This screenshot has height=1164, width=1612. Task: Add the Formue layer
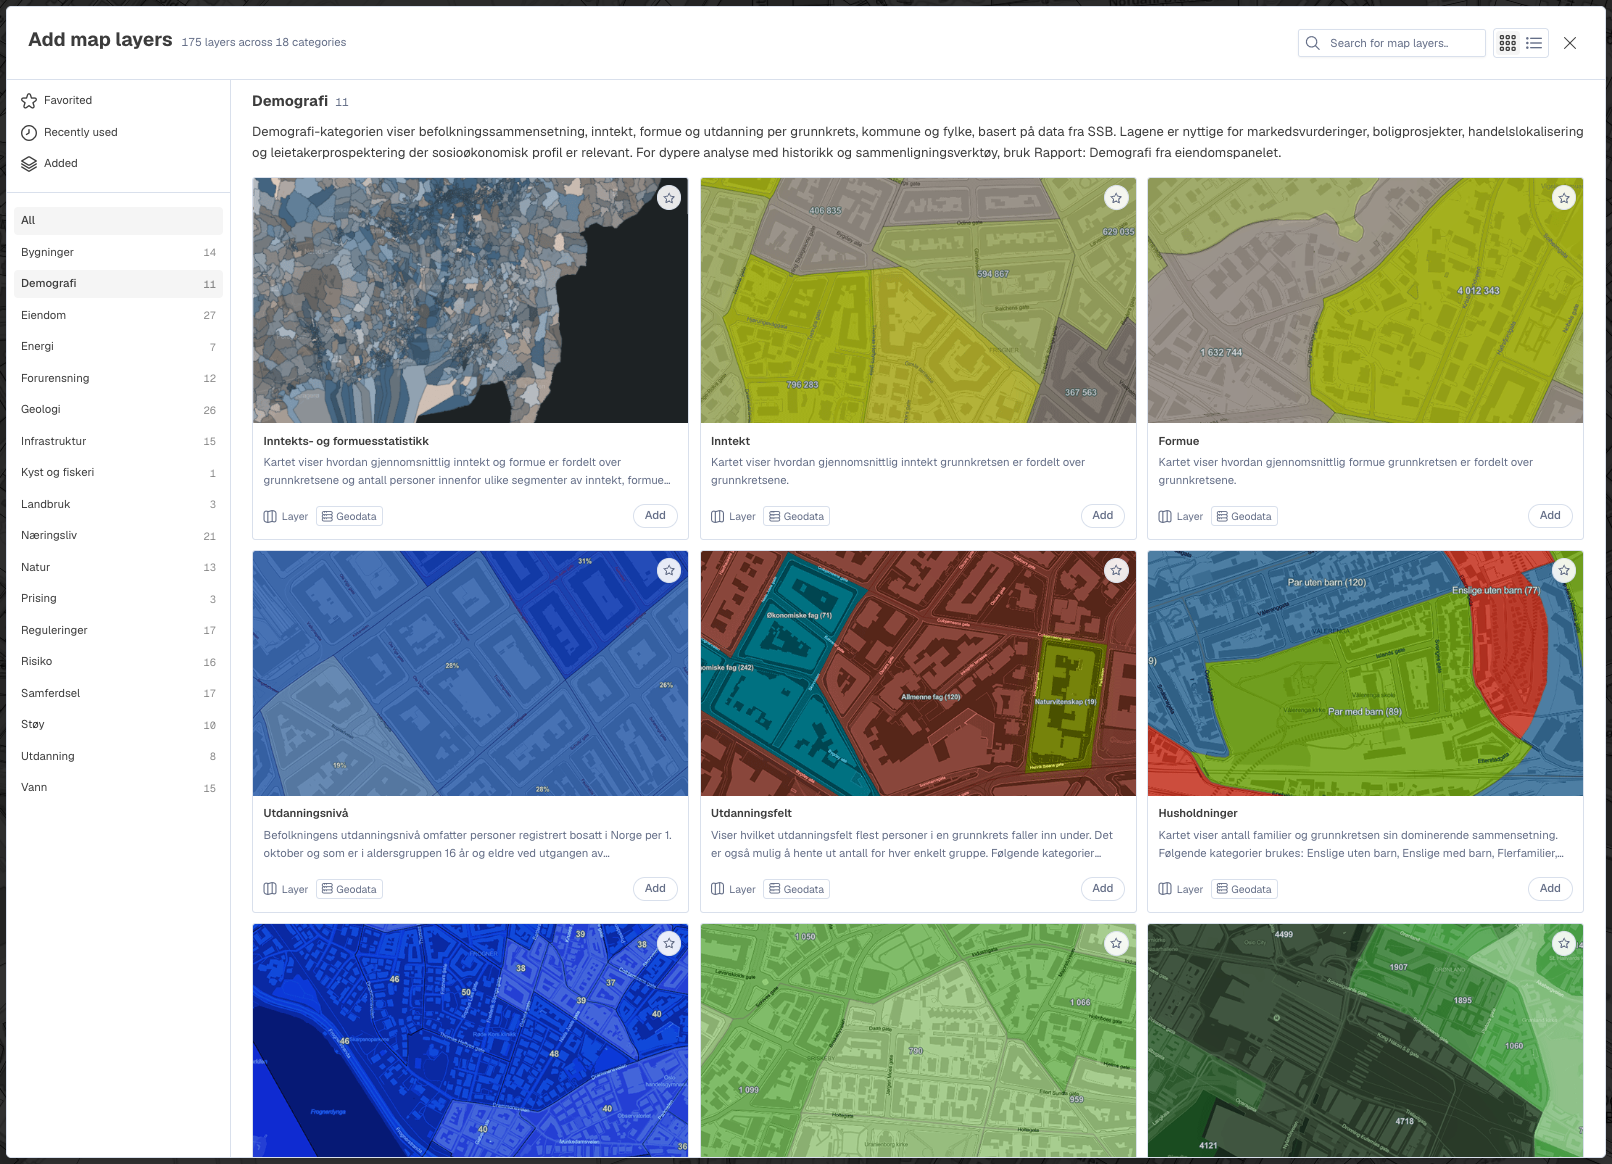(x=1550, y=516)
